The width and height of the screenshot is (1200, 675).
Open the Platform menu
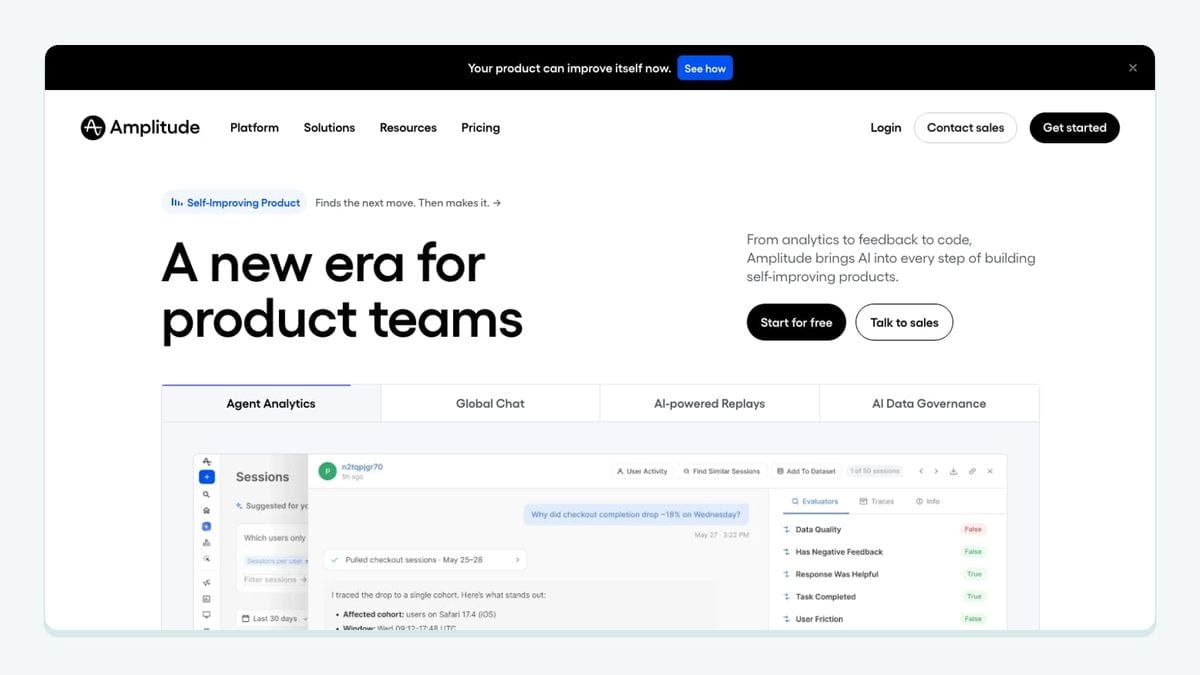tap(254, 128)
